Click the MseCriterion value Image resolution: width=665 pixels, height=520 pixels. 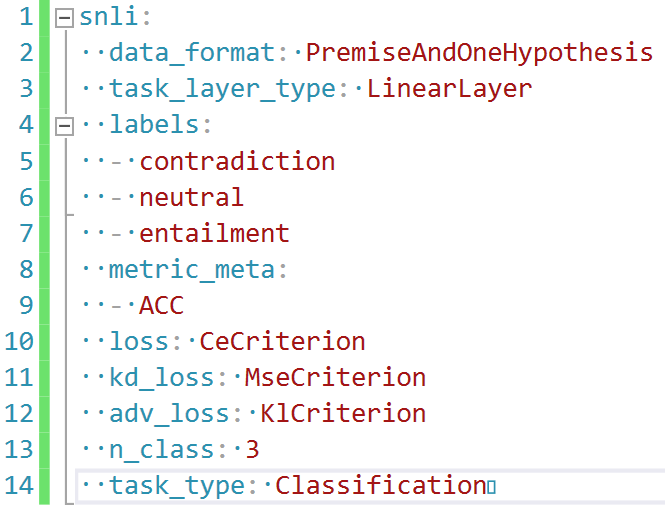coord(335,378)
